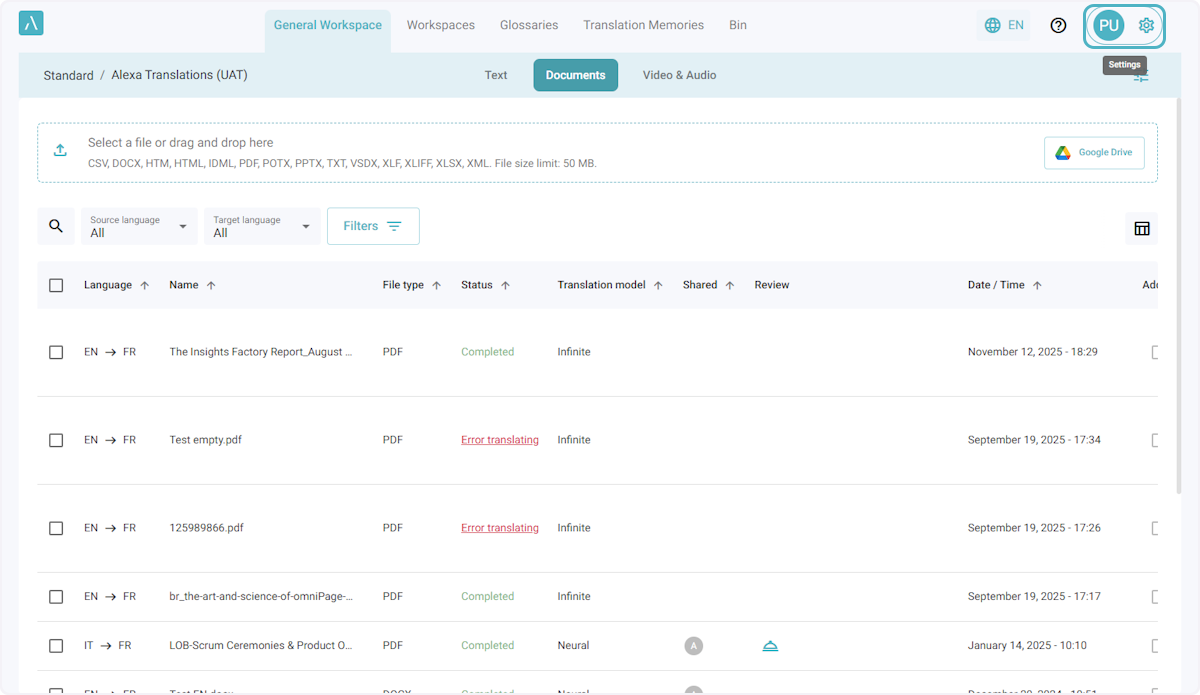Expand the Target language dropdown
This screenshot has height=695, width=1200.
click(x=262, y=226)
